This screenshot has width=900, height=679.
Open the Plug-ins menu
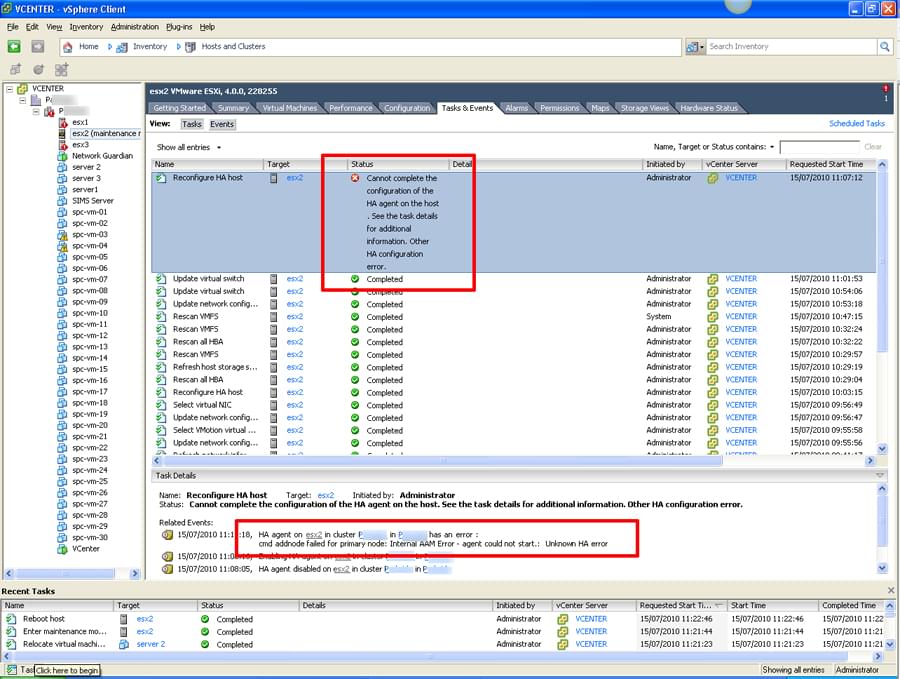pyautogui.click(x=179, y=27)
